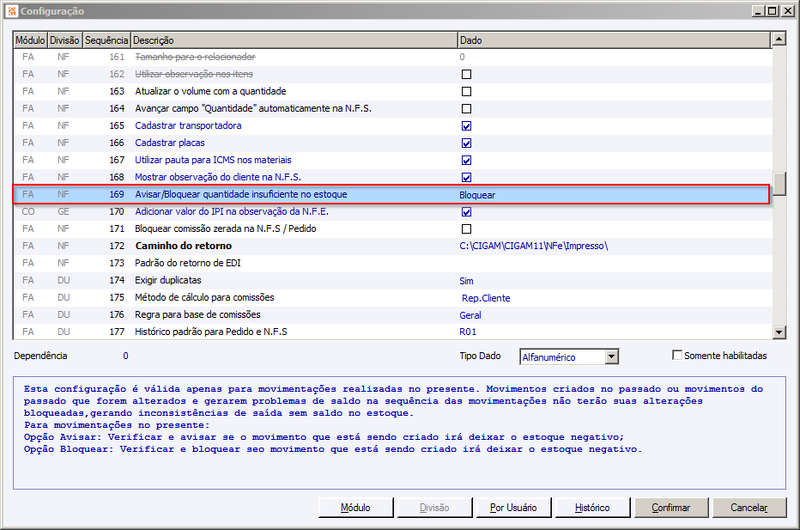Click the Por Usuário button
The image size is (800, 530).
pos(513,508)
